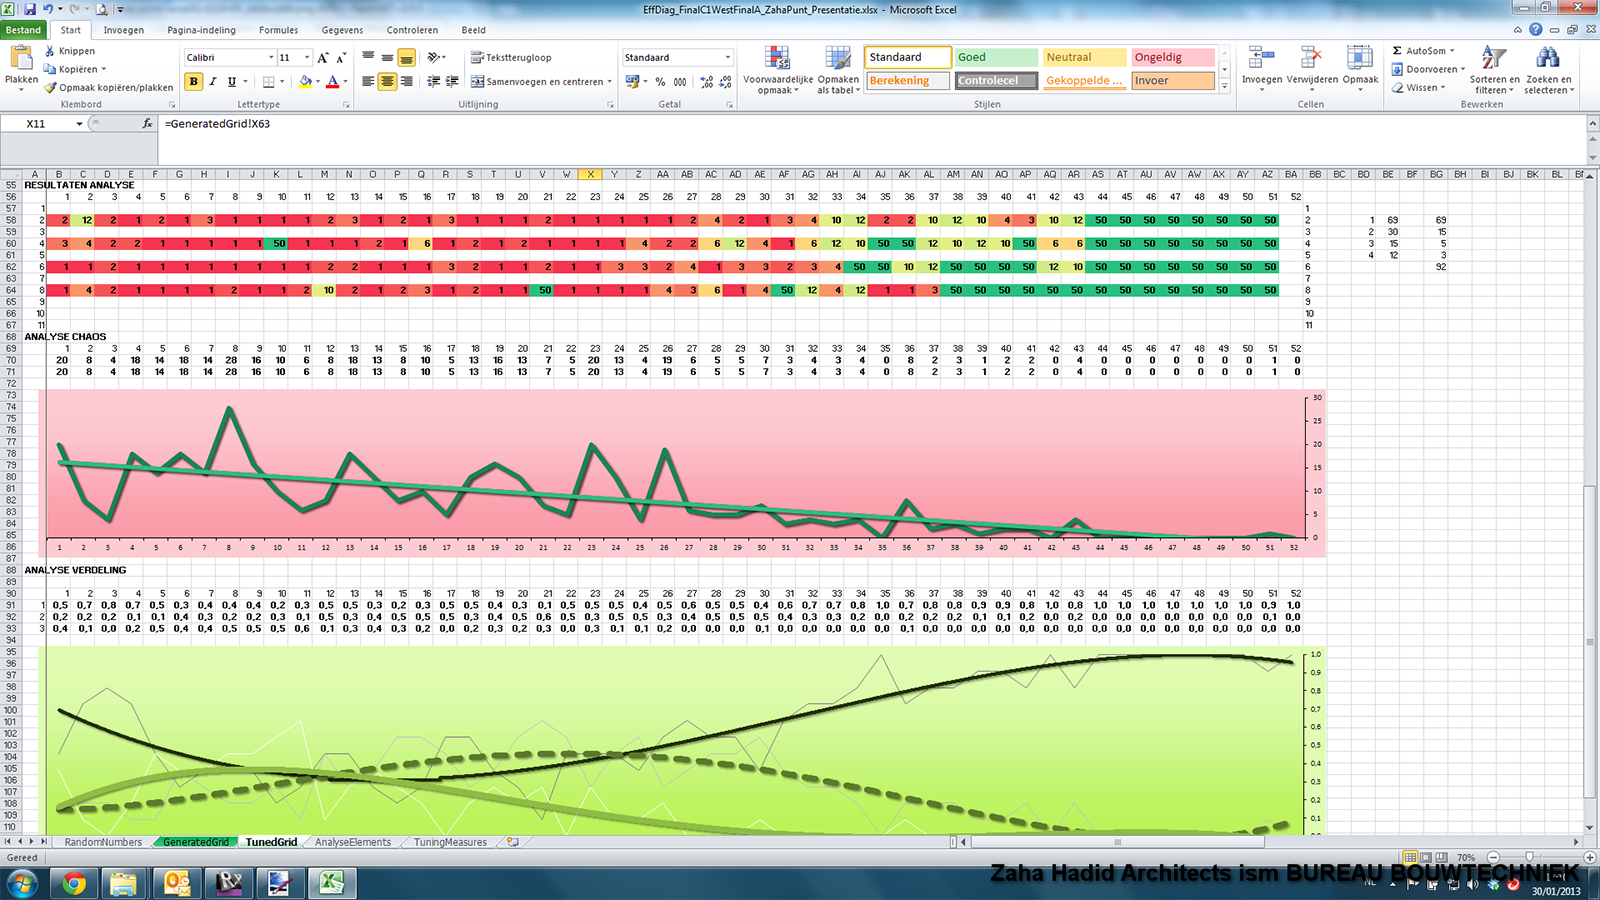1600x900 pixels.
Task: Open the AnalyseElements sheet tab
Action: [x=353, y=843]
